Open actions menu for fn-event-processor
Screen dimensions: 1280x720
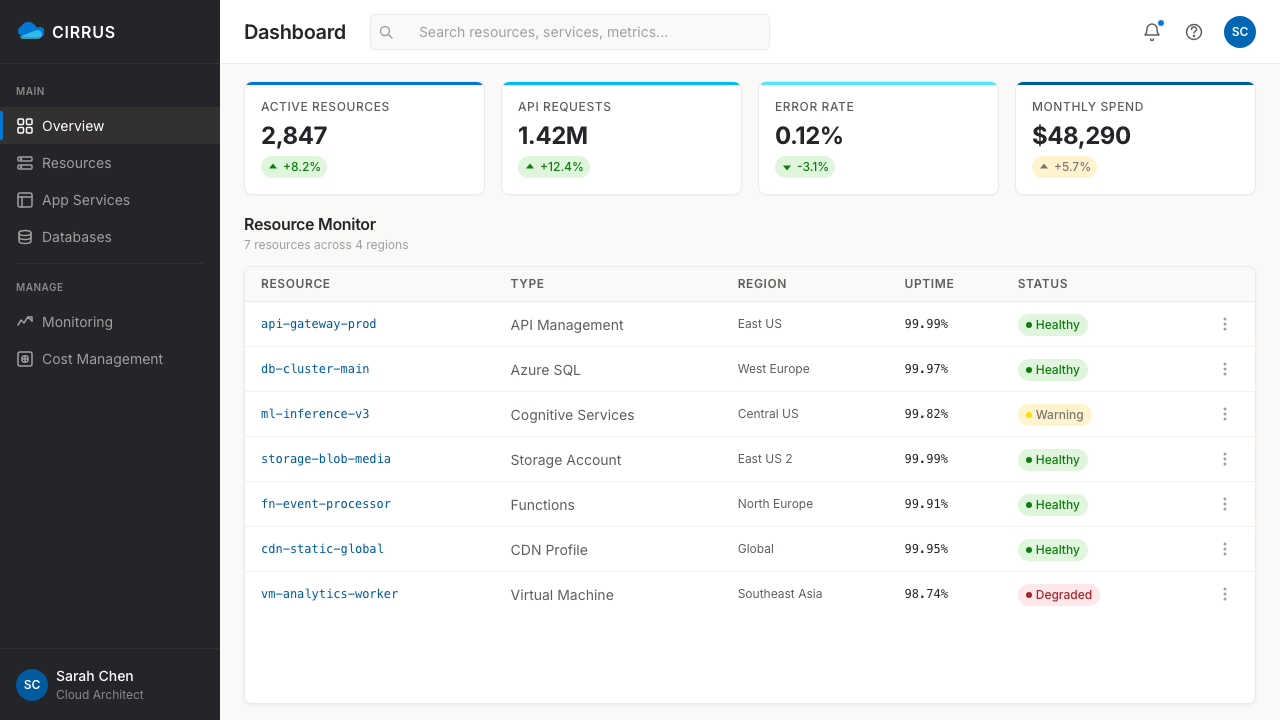[x=1225, y=504]
